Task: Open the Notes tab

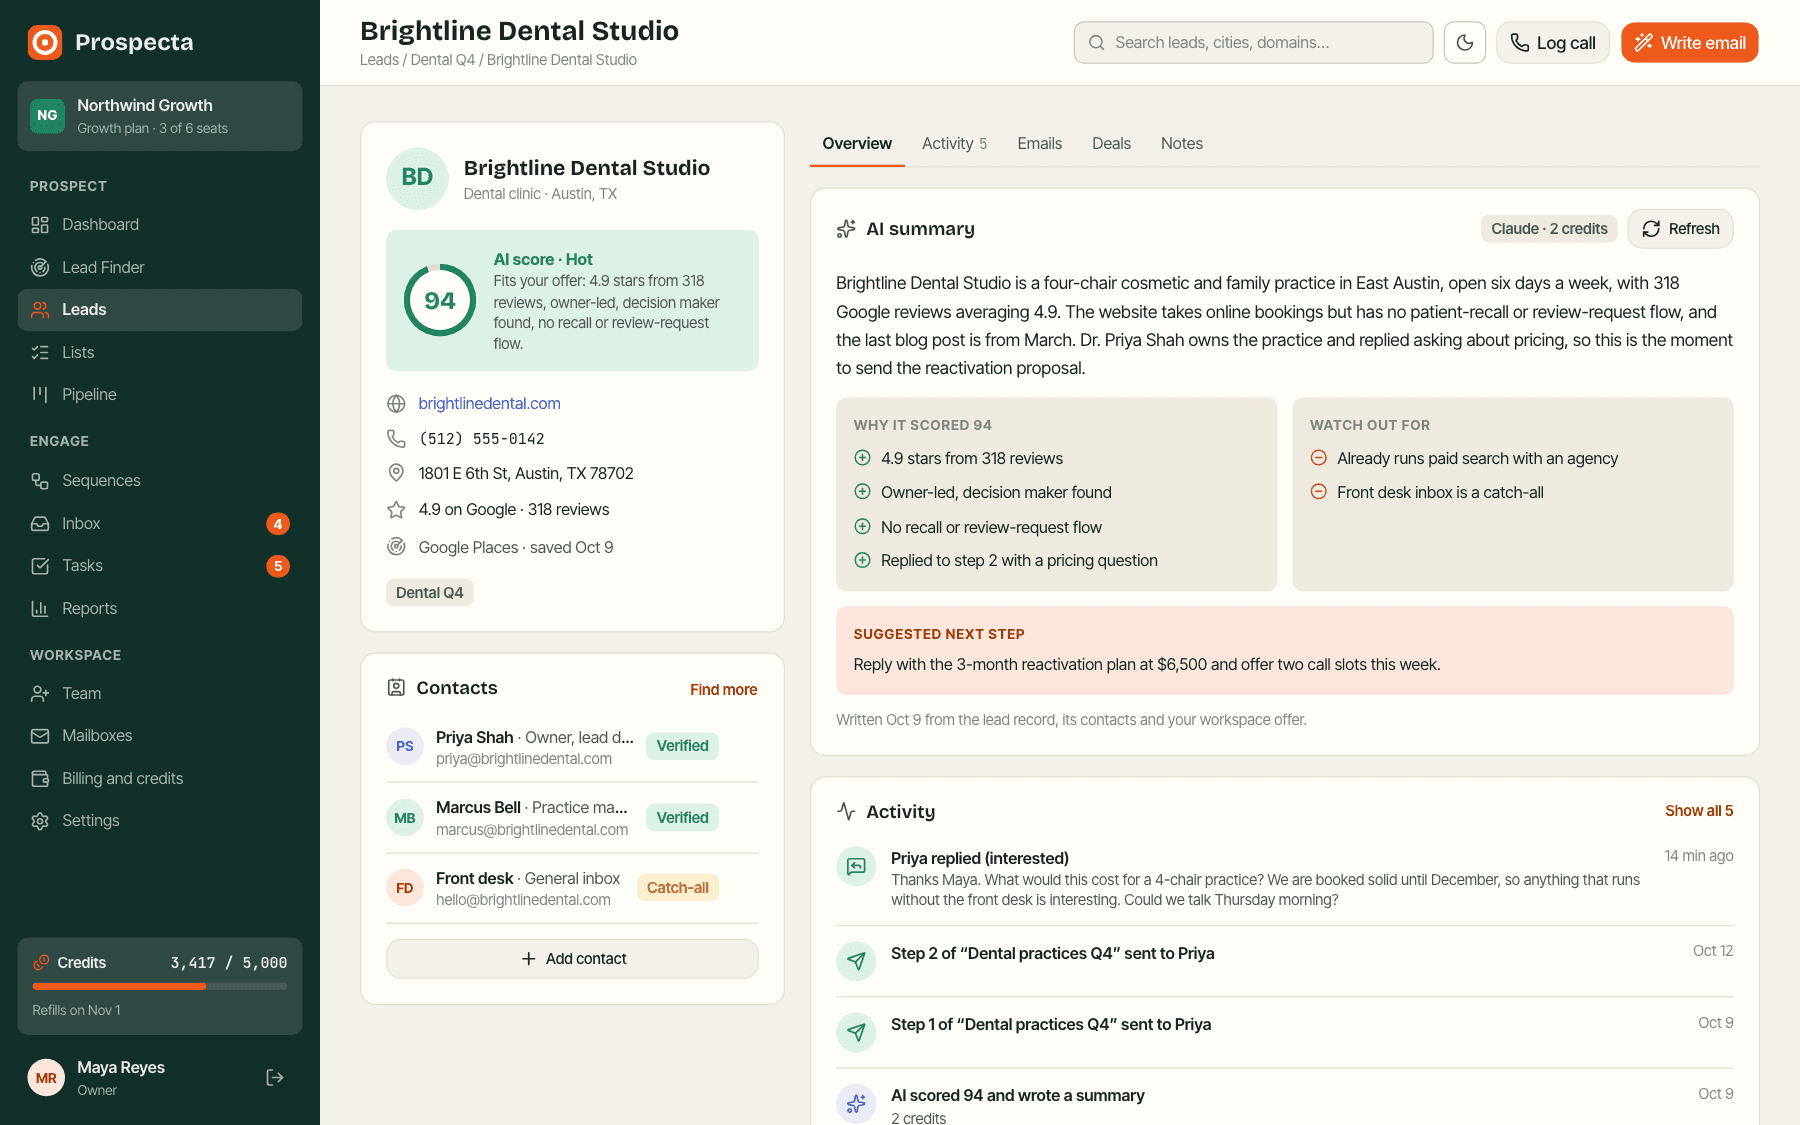Action: pos(1182,144)
